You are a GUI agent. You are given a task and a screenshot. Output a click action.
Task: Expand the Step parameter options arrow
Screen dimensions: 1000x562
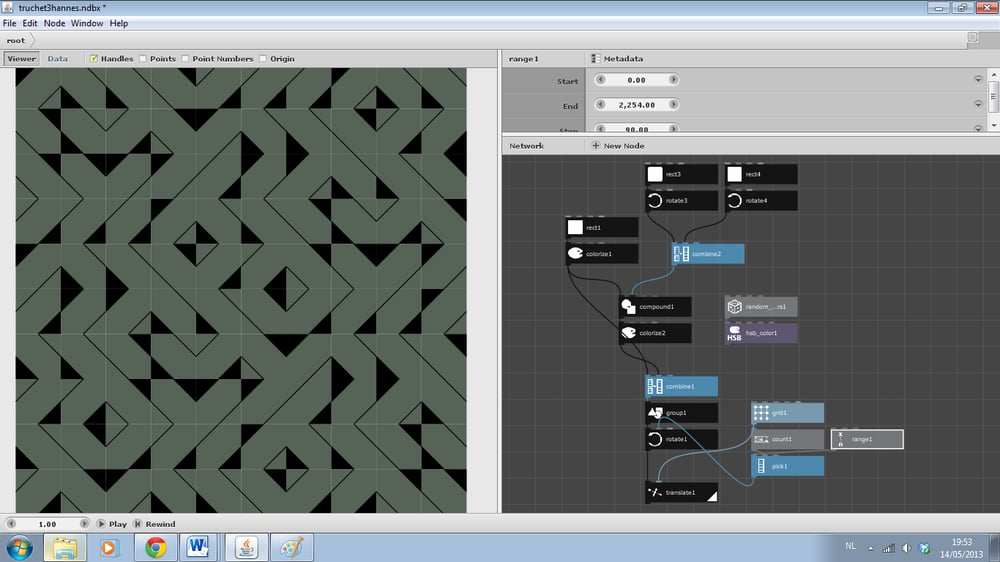pyautogui.click(x=978, y=129)
